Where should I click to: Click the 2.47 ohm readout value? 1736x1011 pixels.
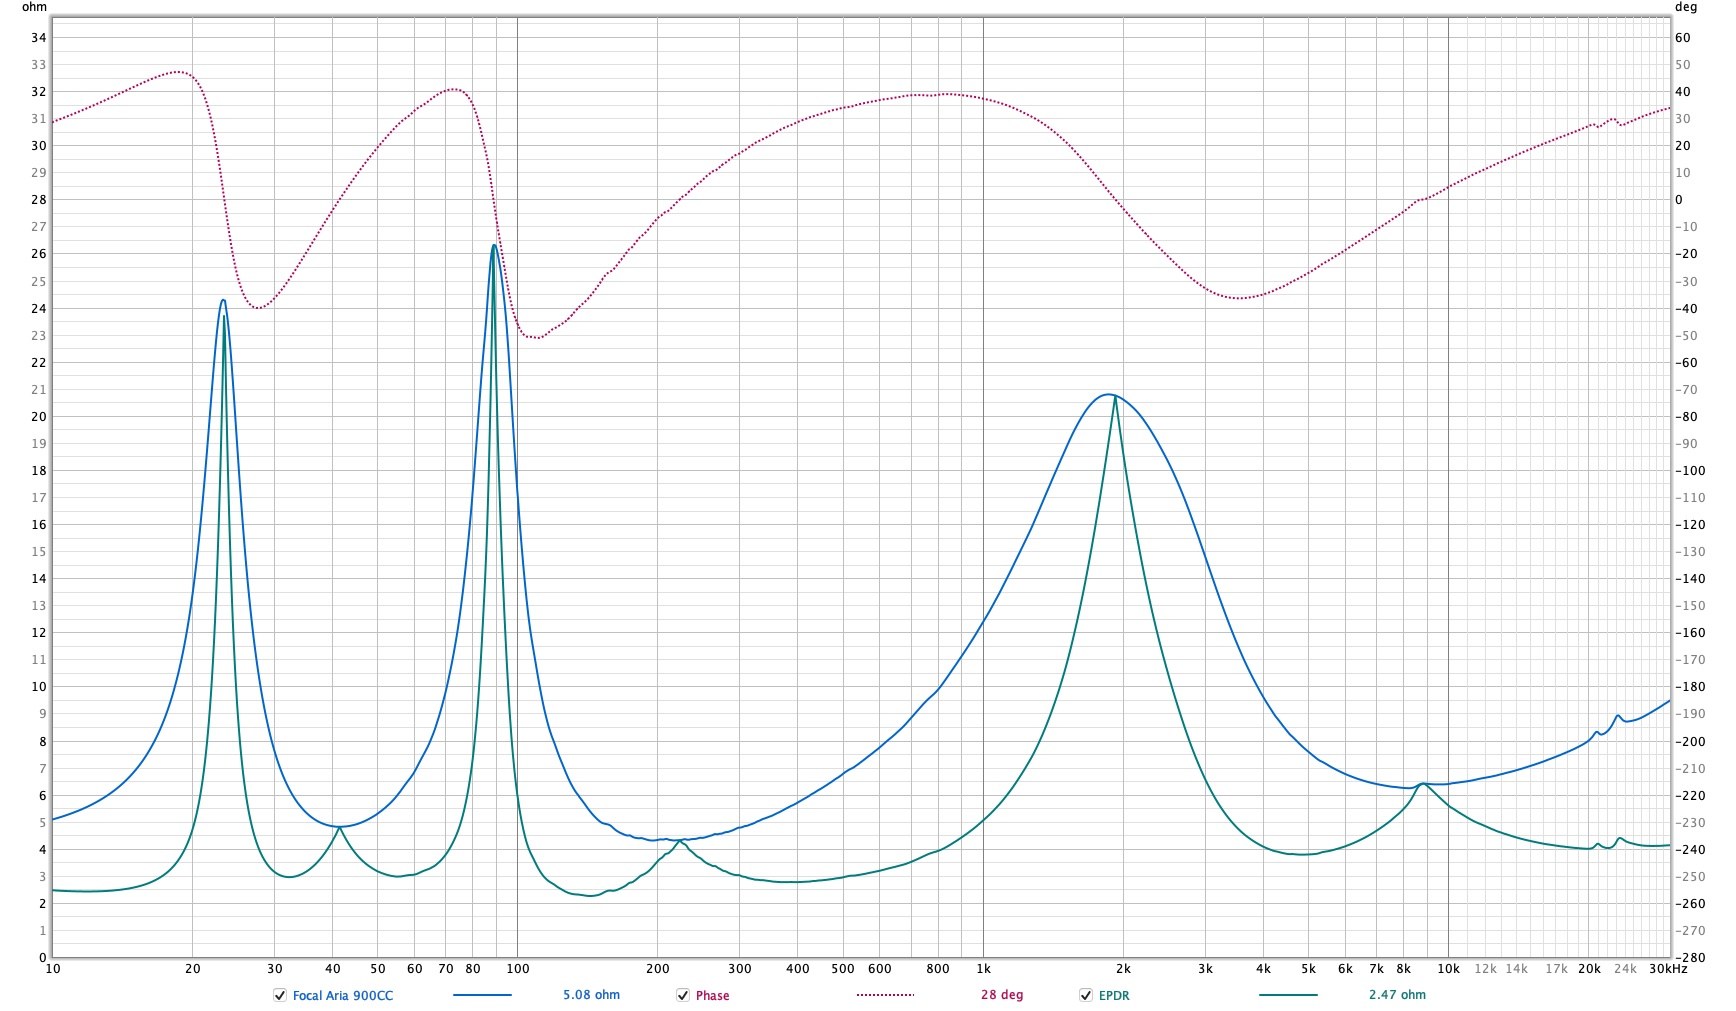1397,995
